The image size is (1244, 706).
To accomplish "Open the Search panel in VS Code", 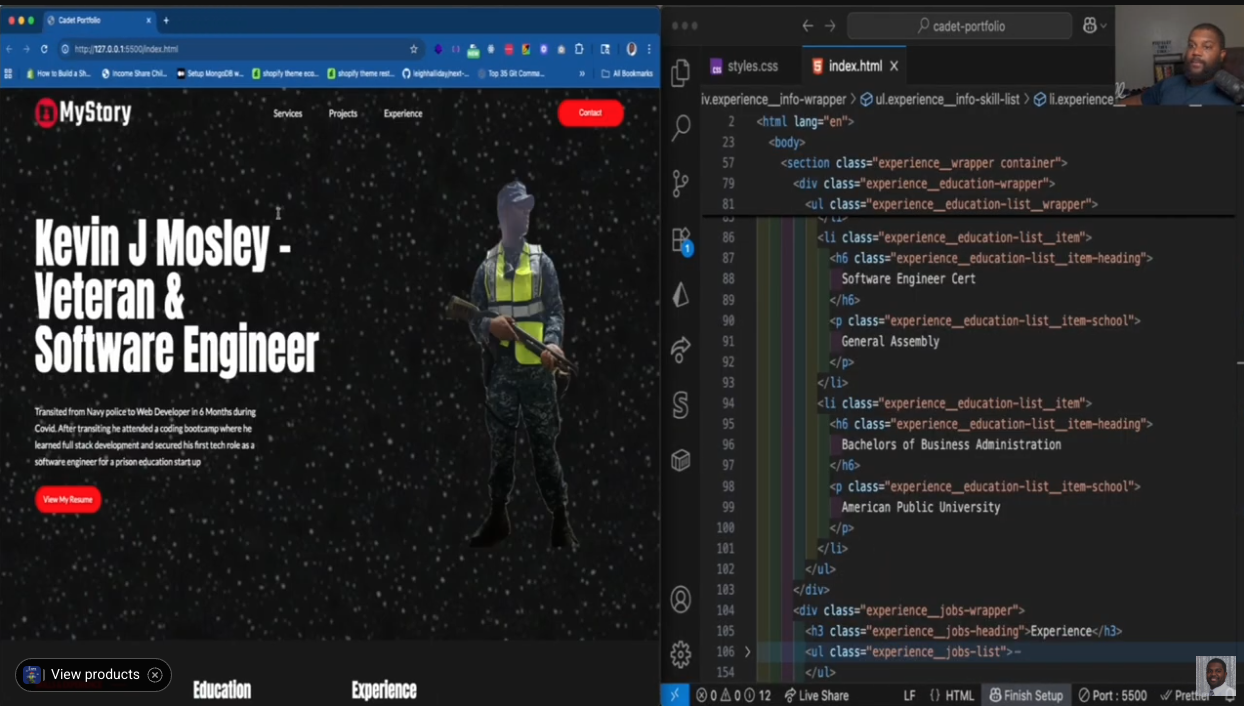I will click(x=681, y=128).
